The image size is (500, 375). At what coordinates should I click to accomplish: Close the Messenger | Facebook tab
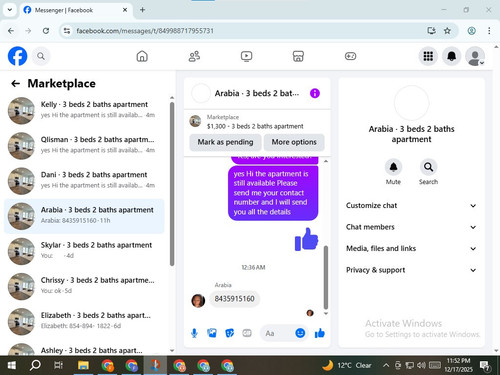pyautogui.click(x=125, y=10)
